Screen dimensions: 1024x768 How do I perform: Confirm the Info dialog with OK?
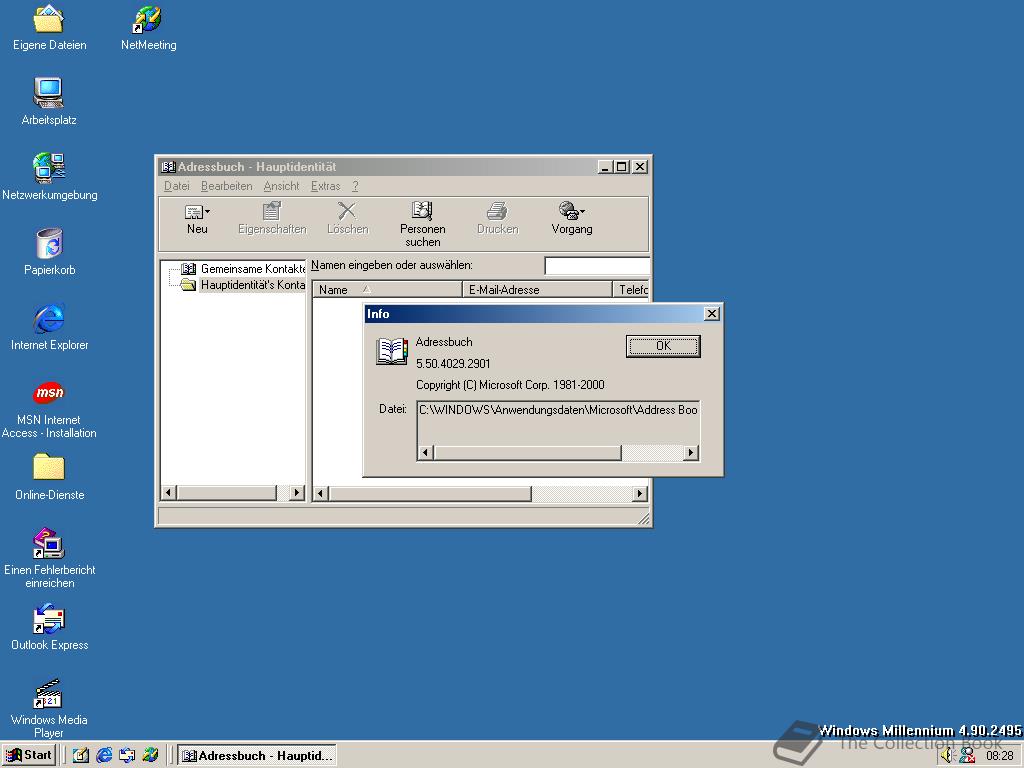point(663,346)
